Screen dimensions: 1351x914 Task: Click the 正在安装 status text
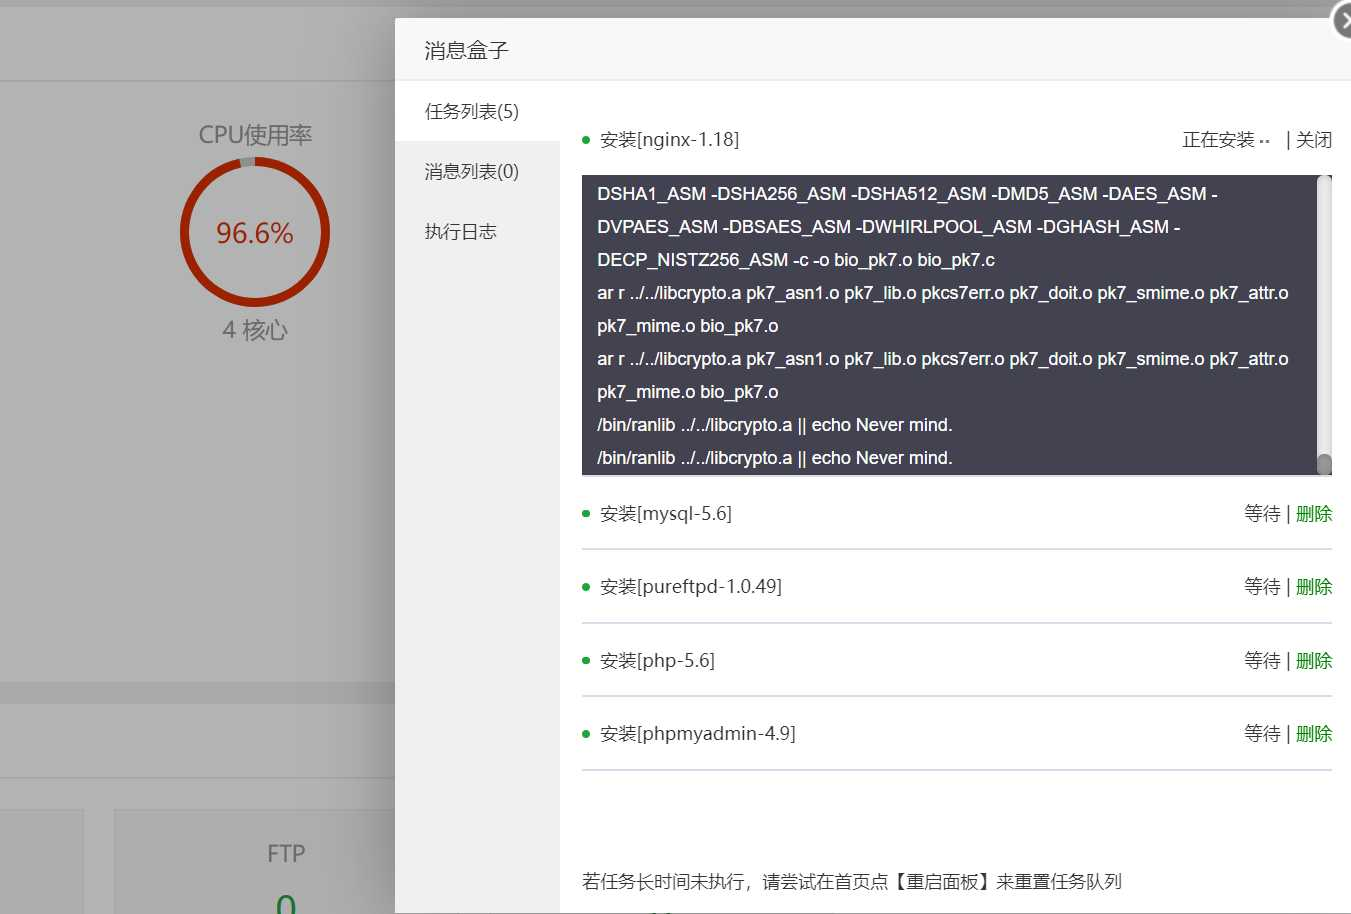[x=1218, y=140]
